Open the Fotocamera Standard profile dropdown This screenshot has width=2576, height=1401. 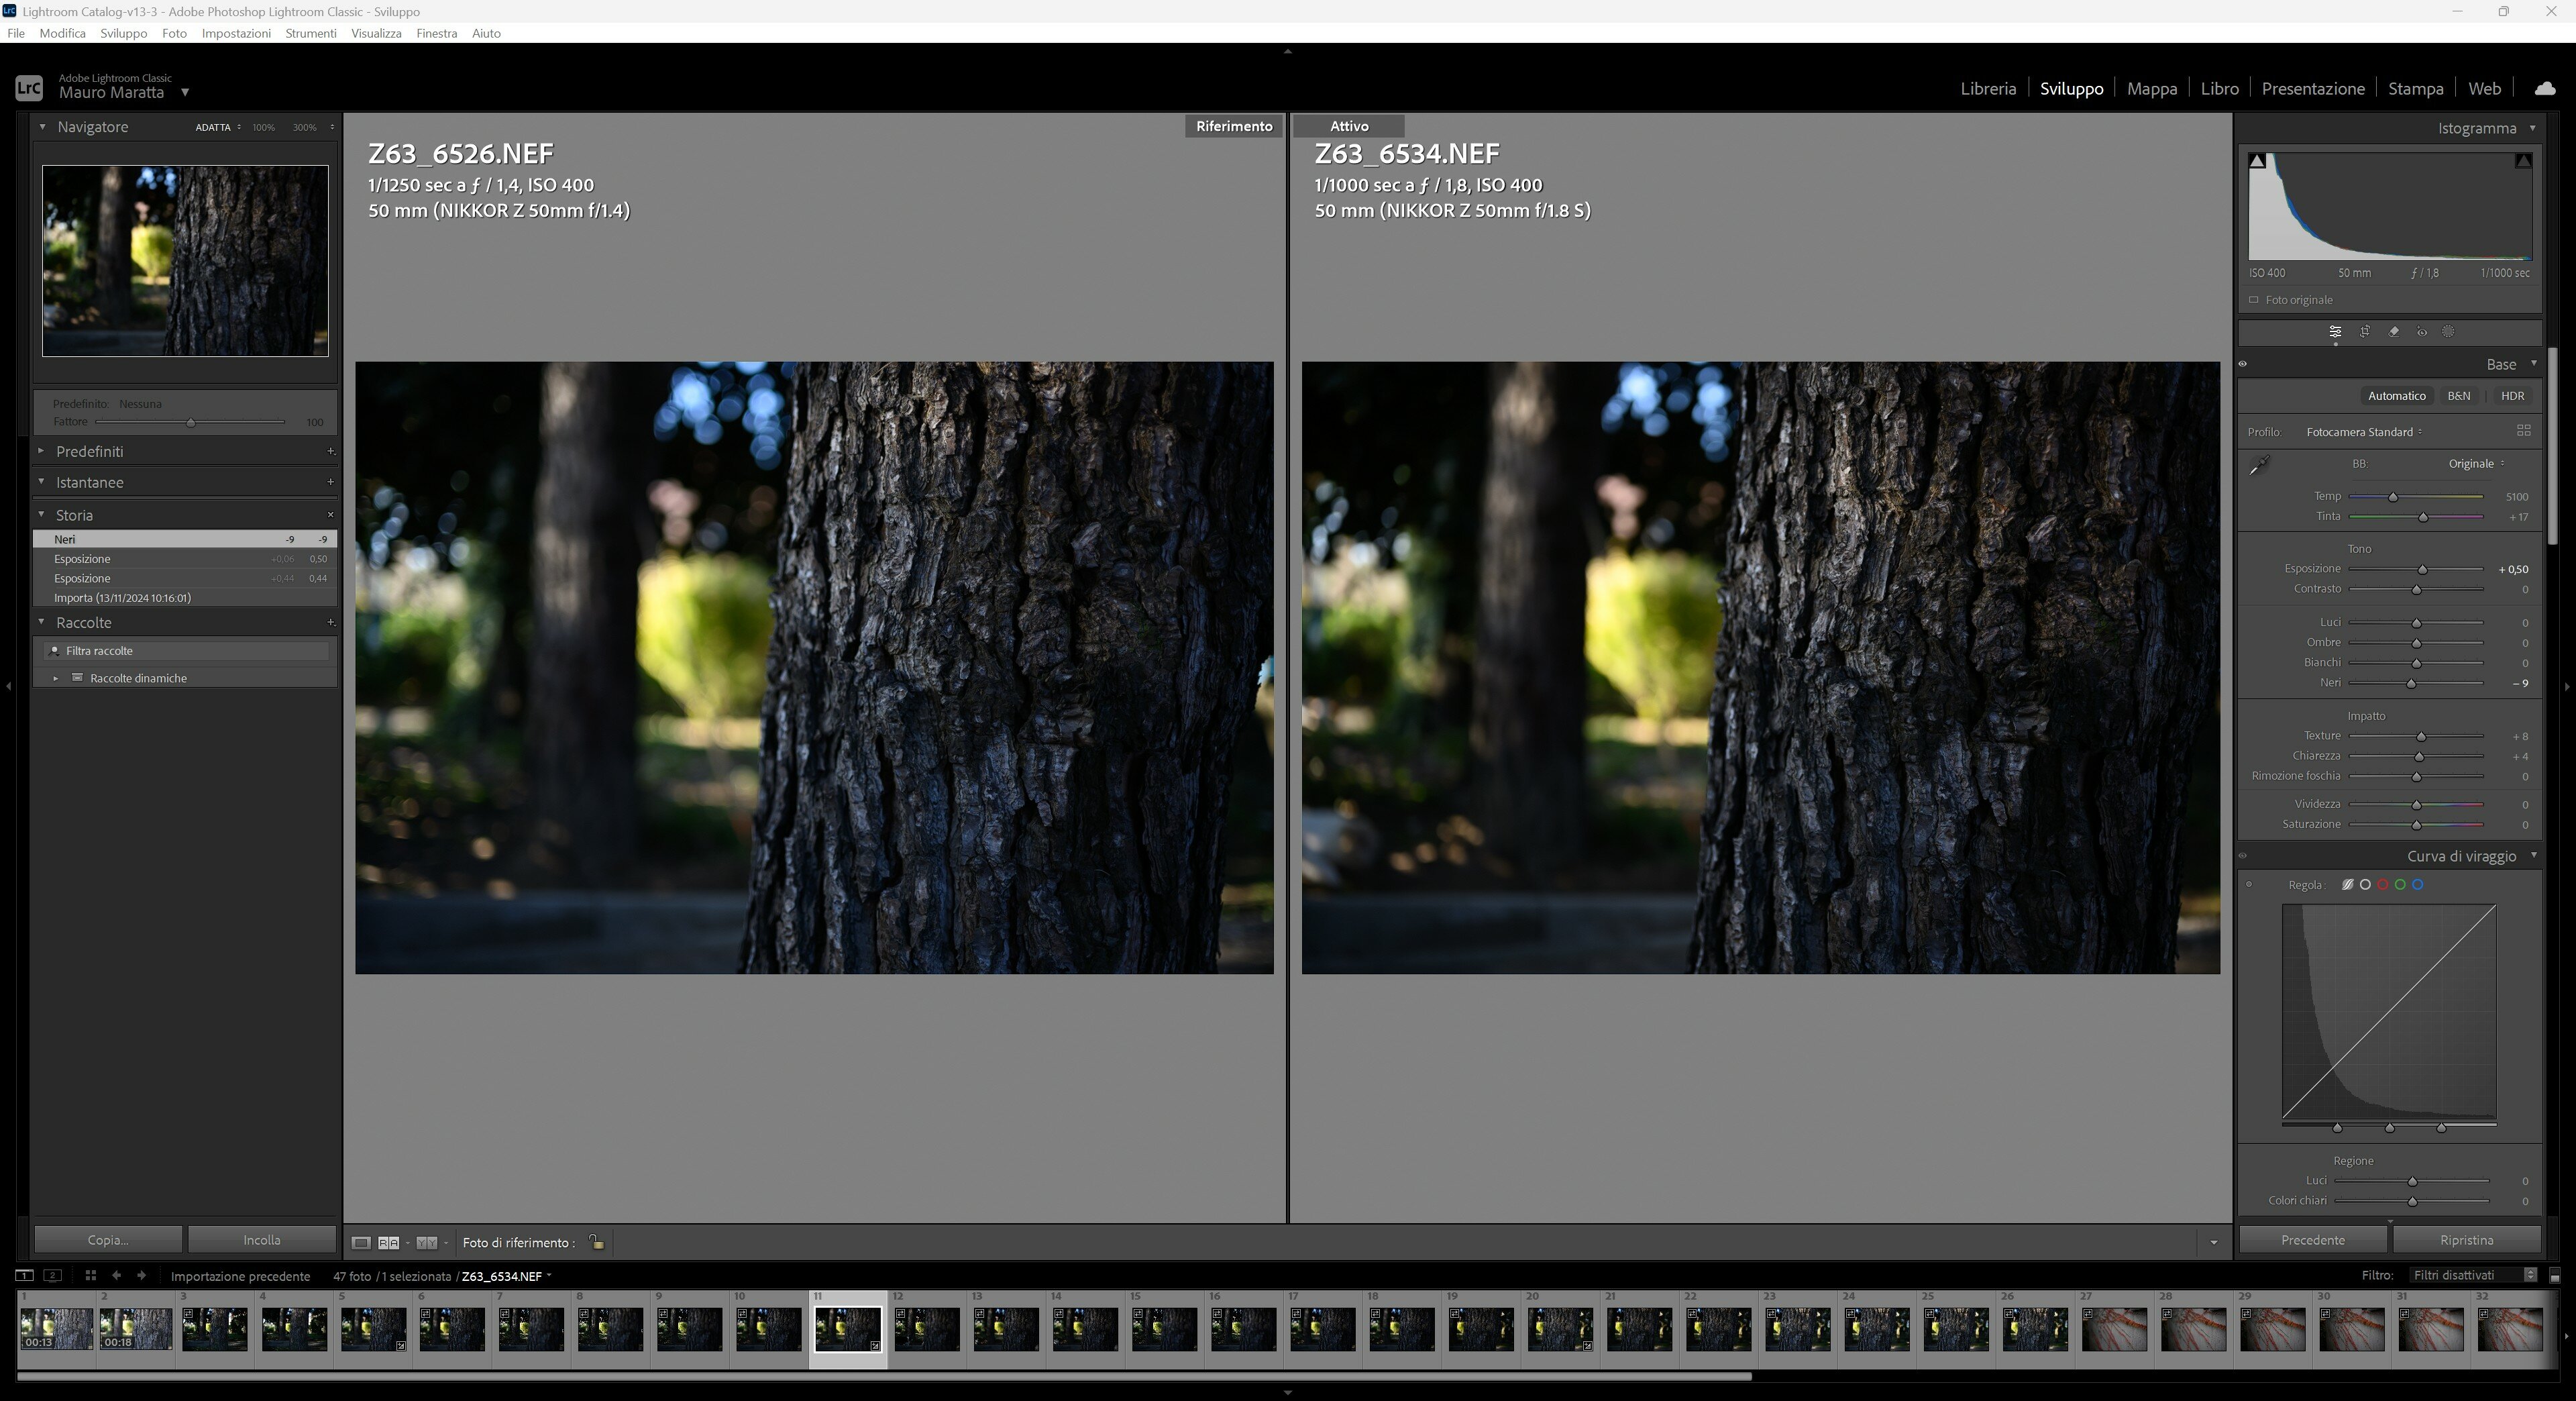point(2363,432)
